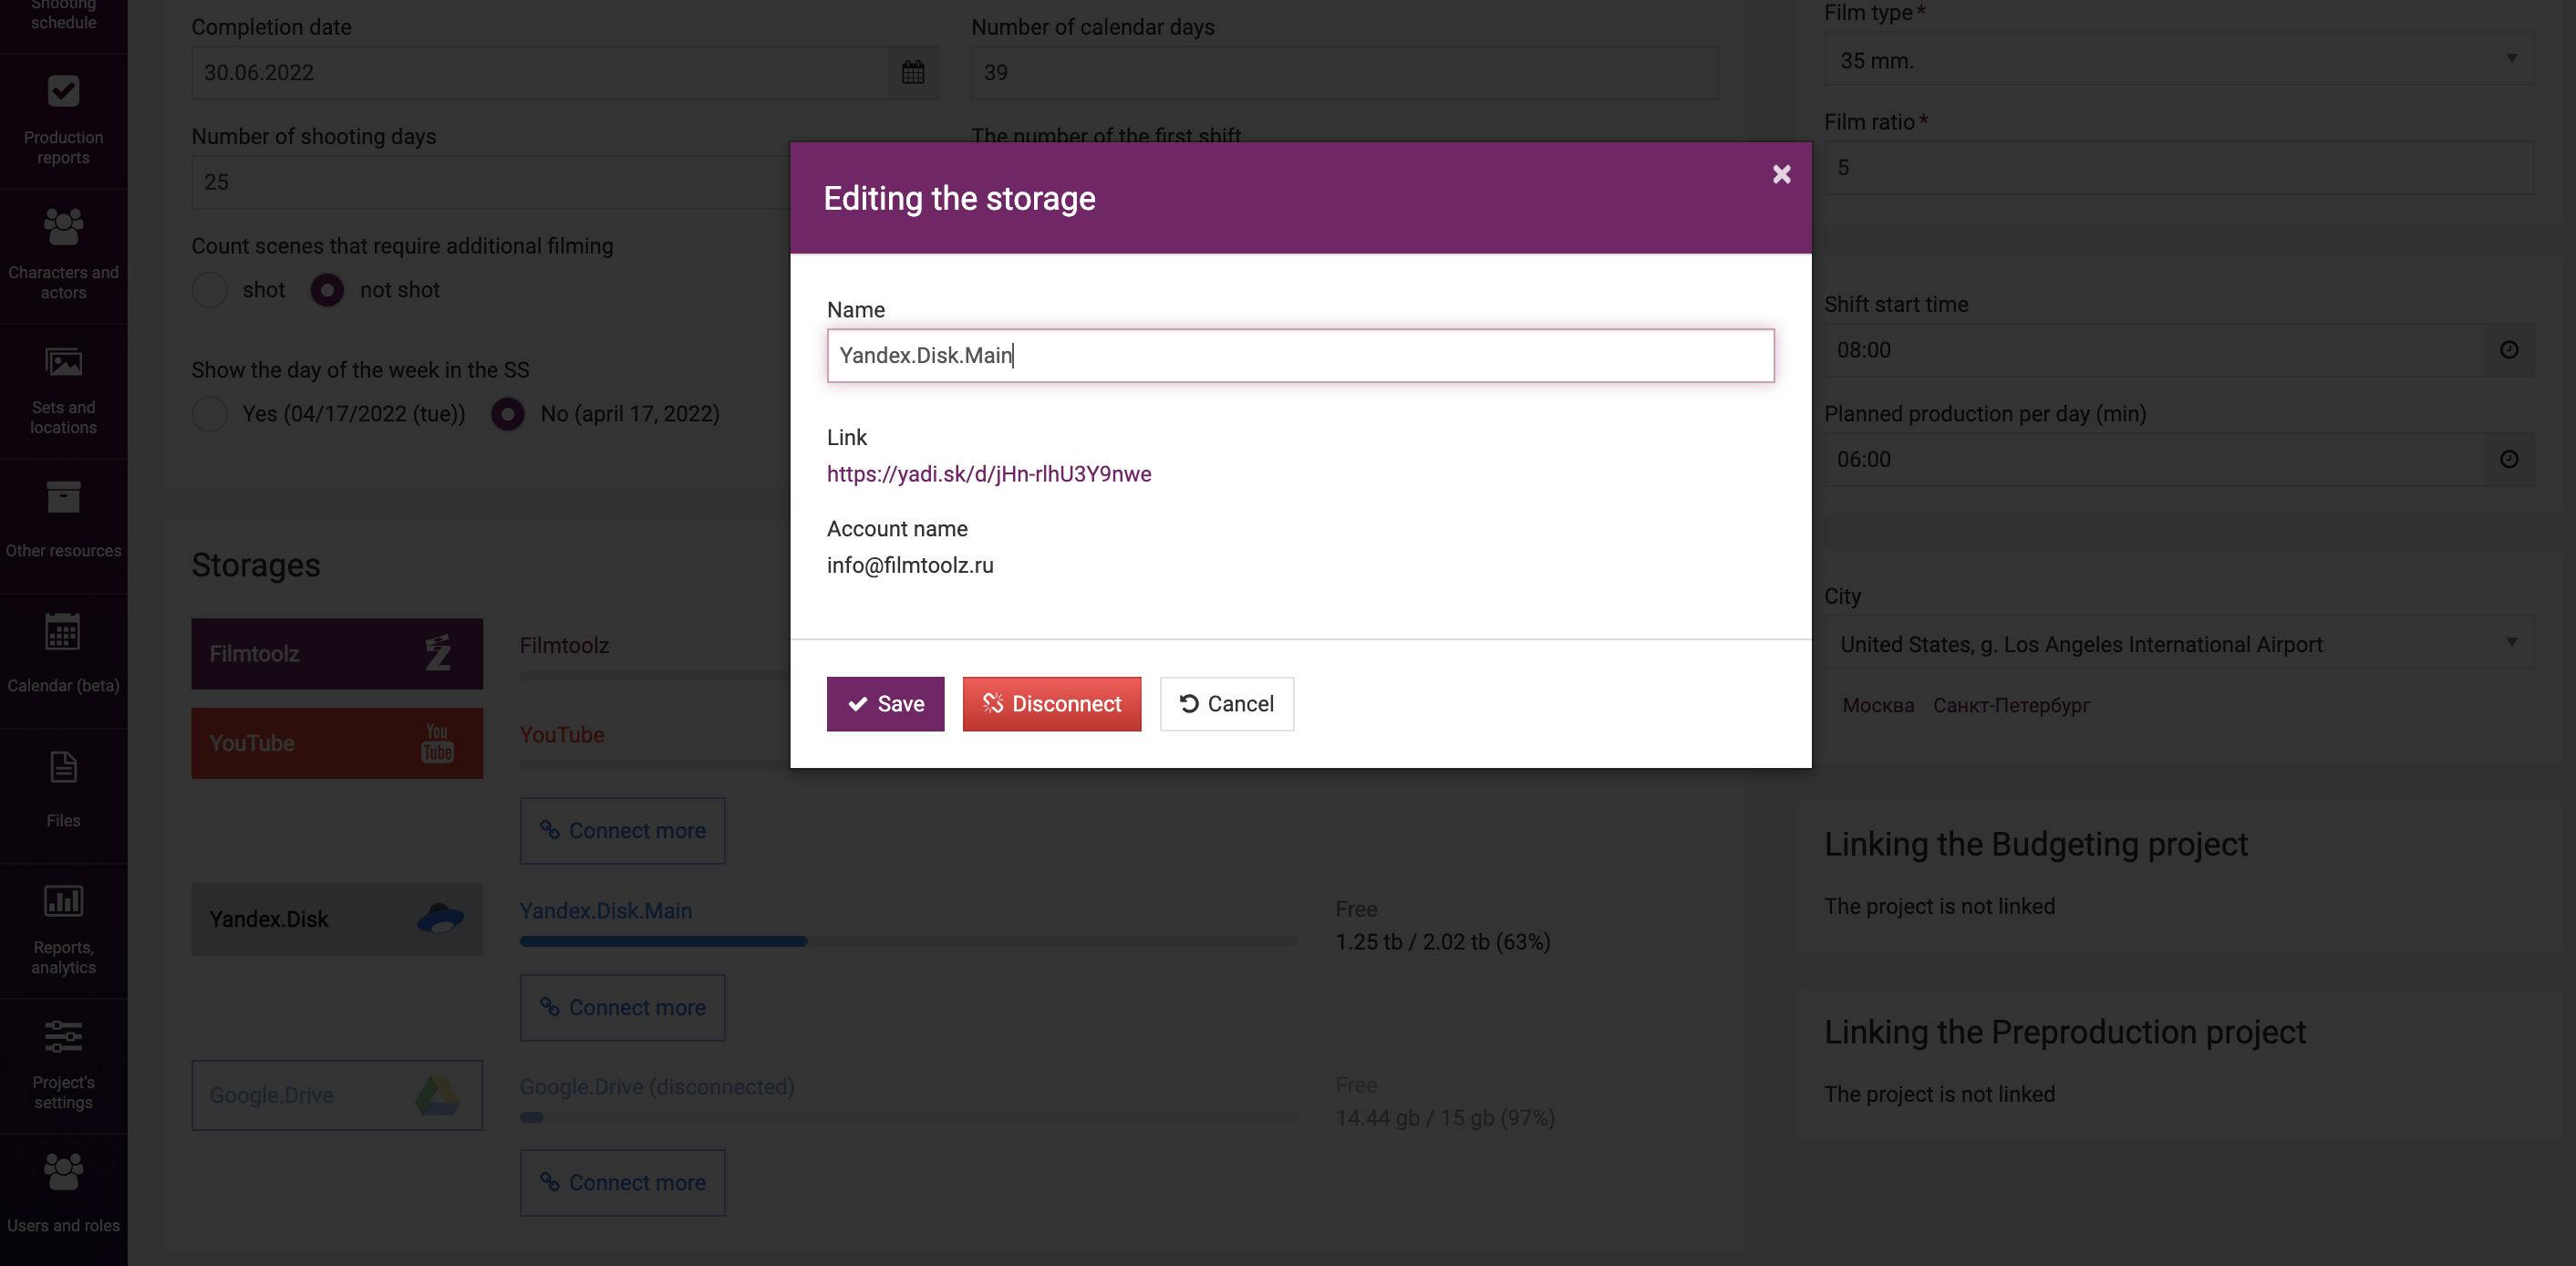Screen dimensions: 2576x1266
Task: Close the Editing the storage dialog
Action: 1781,174
